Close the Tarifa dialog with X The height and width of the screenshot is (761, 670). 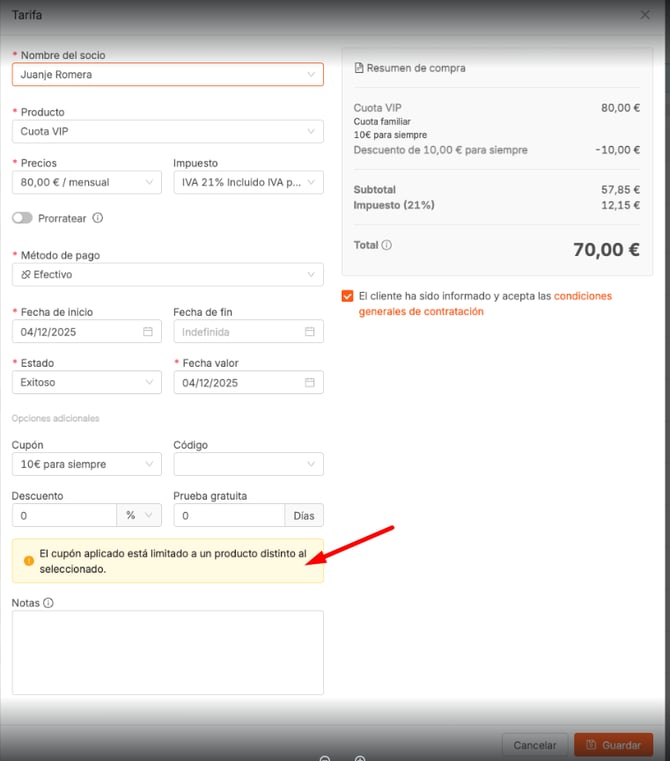[645, 15]
